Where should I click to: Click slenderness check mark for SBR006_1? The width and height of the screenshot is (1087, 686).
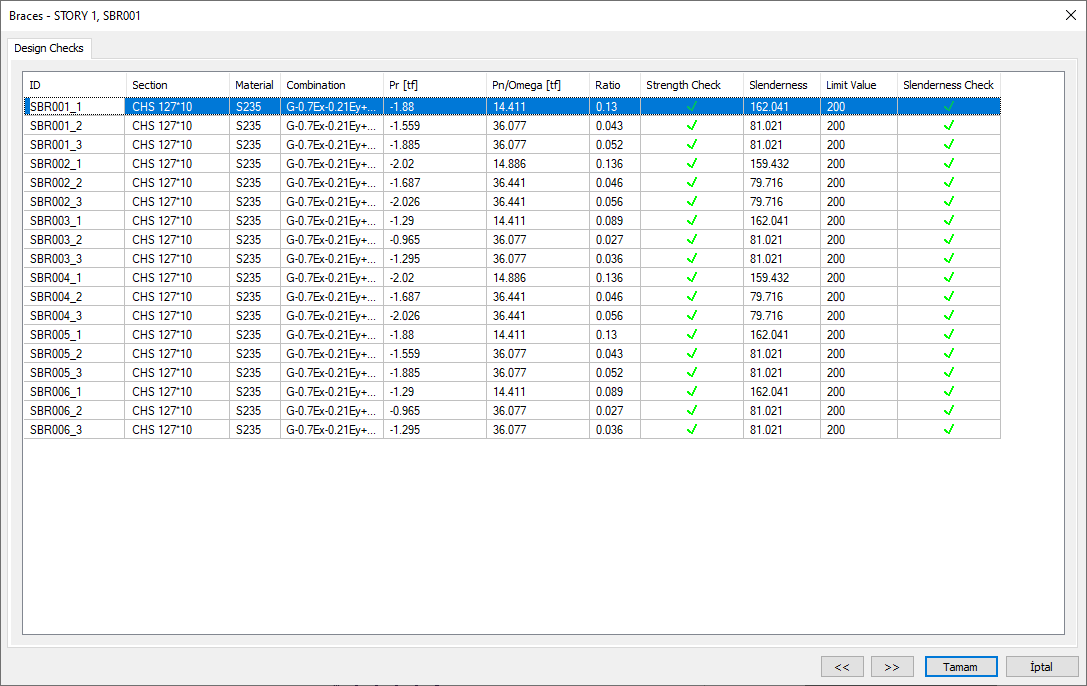pyautogui.click(x=948, y=391)
